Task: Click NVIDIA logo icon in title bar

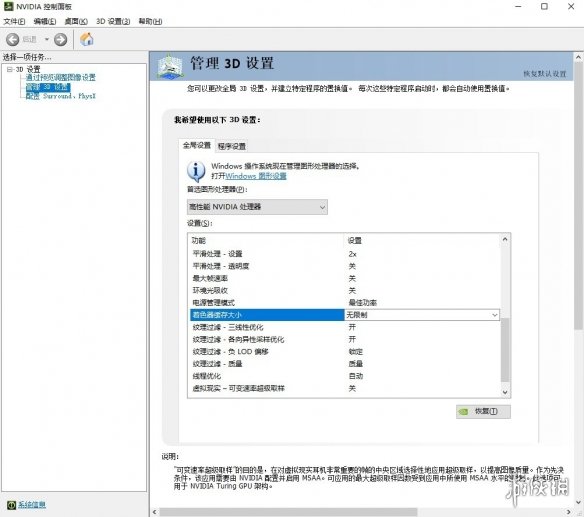Action: 8,6
